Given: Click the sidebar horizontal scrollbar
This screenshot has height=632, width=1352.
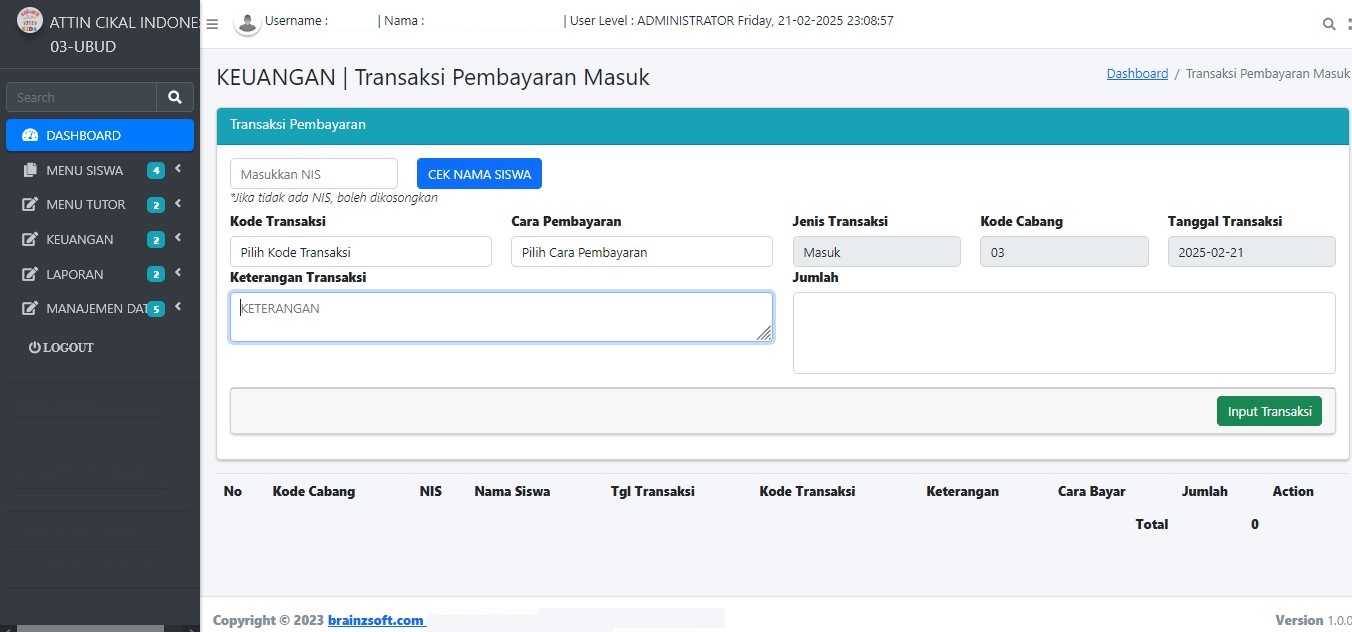Looking at the screenshot, I should 90,628.
